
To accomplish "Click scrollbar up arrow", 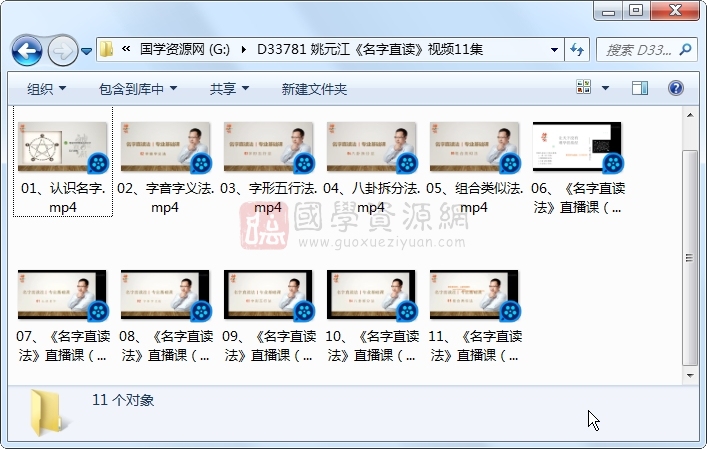I will [x=690, y=115].
